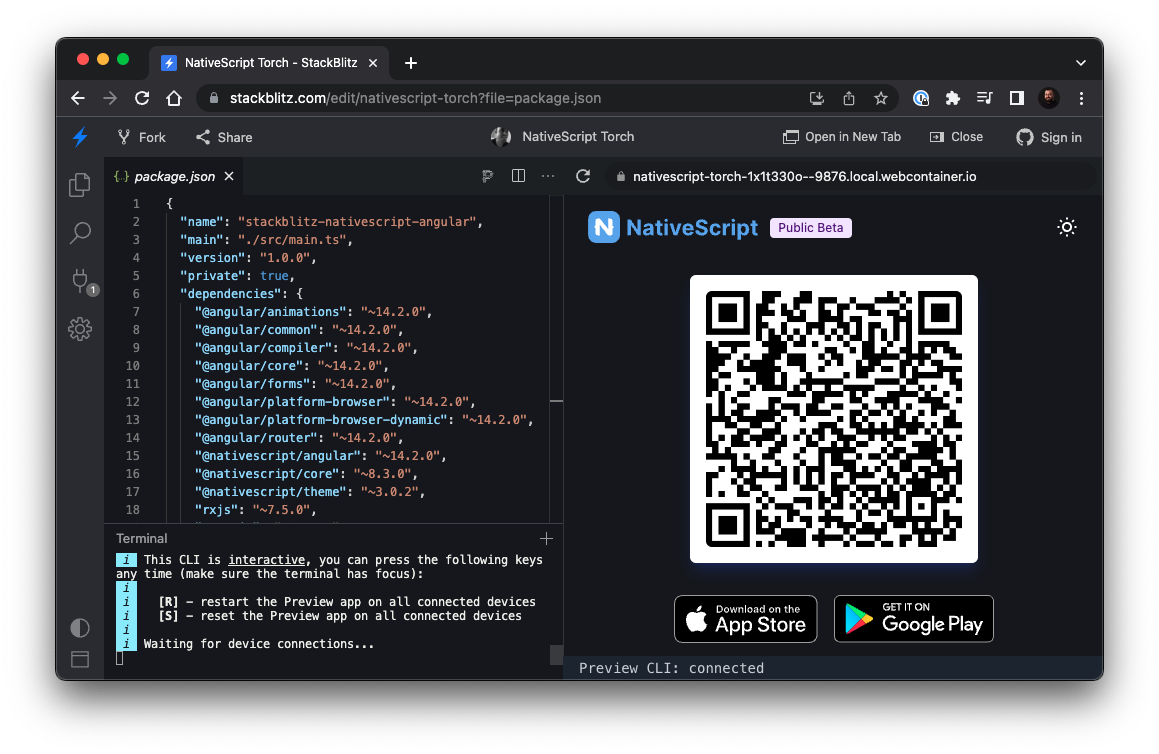
Task: Toggle the preview's sun light-mode icon
Action: [x=1067, y=227]
